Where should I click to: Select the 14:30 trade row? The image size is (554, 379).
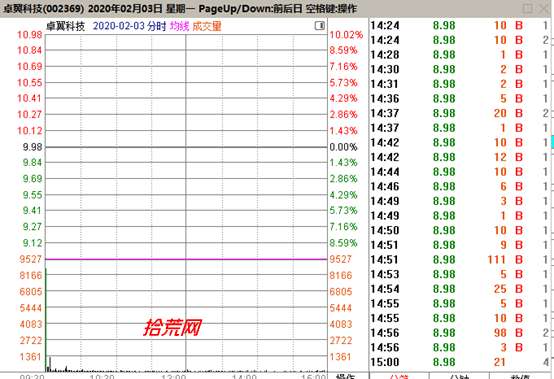coord(460,69)
